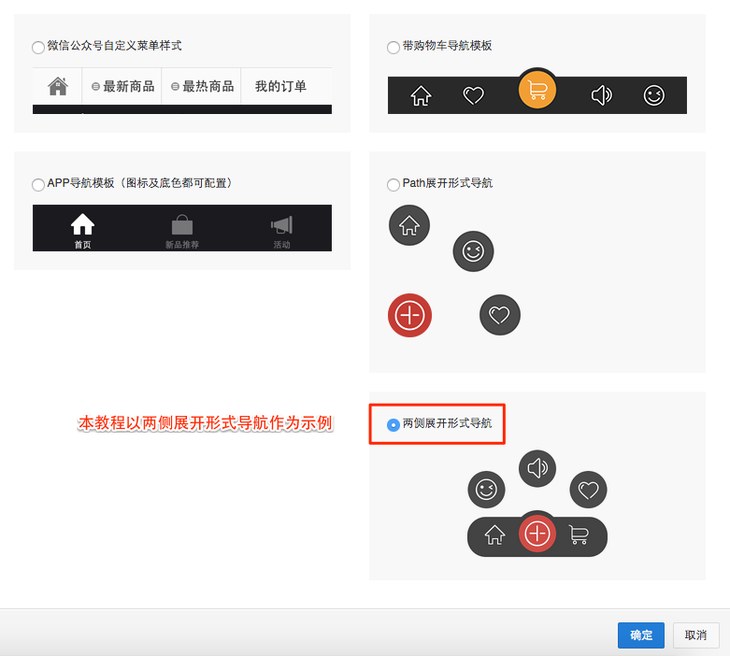This screenshot has width=730, height=656.
Task: Open the 我的订单 menu item
Action: [280, 87]
